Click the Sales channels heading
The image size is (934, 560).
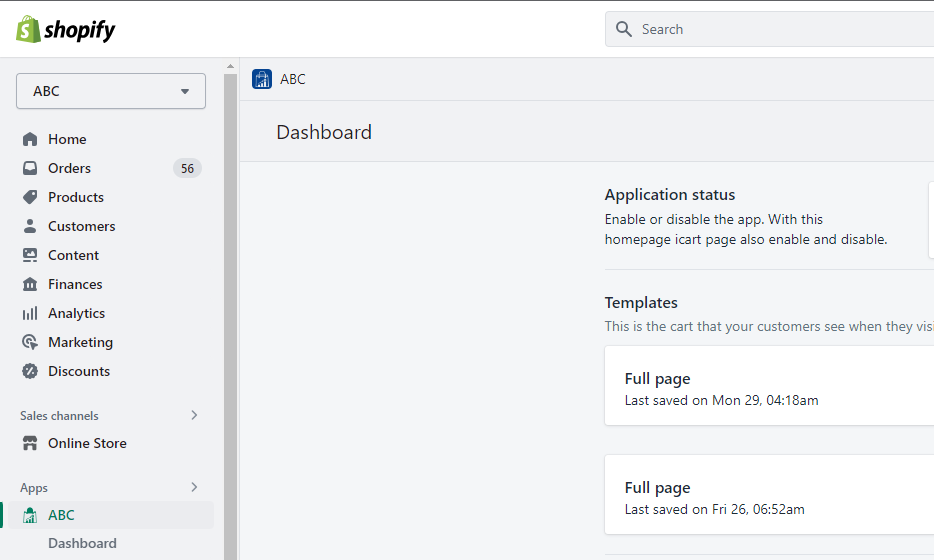(59, 416)
